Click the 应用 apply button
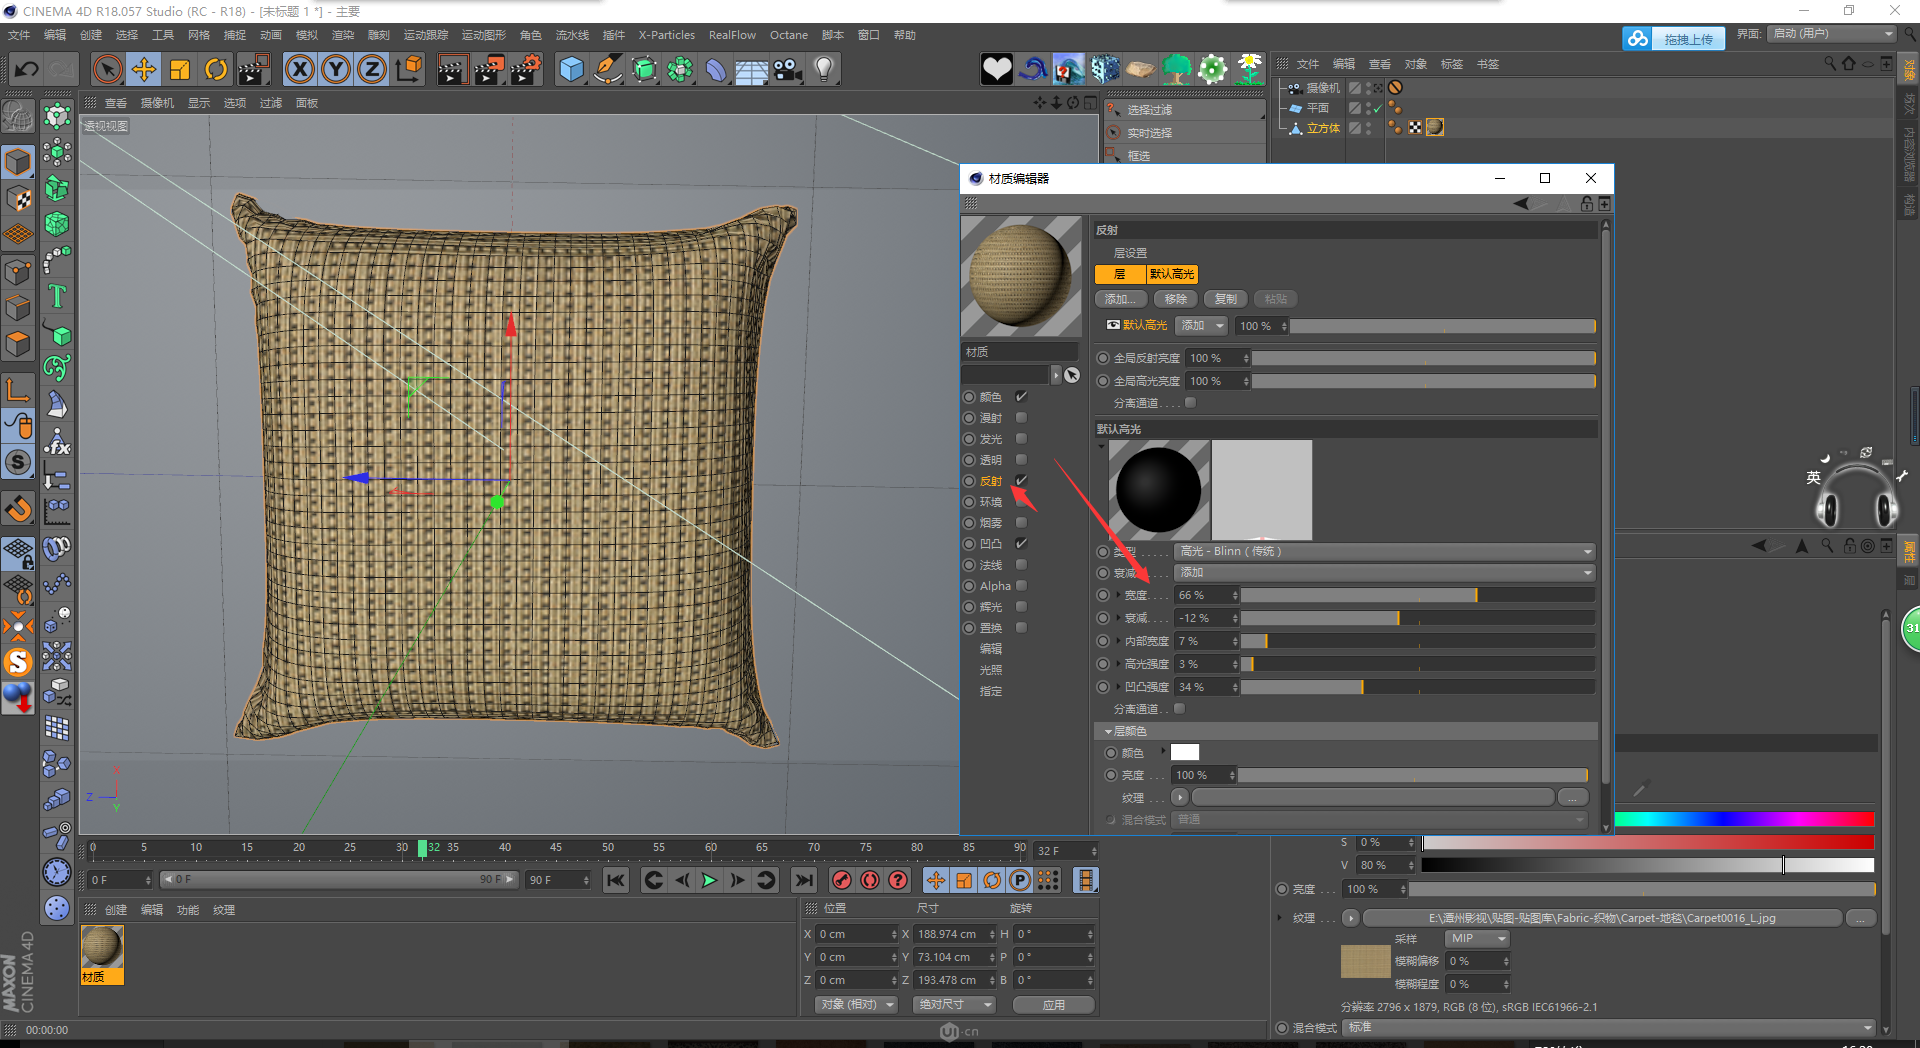The image size is (1920, 1048). 1053,1005
